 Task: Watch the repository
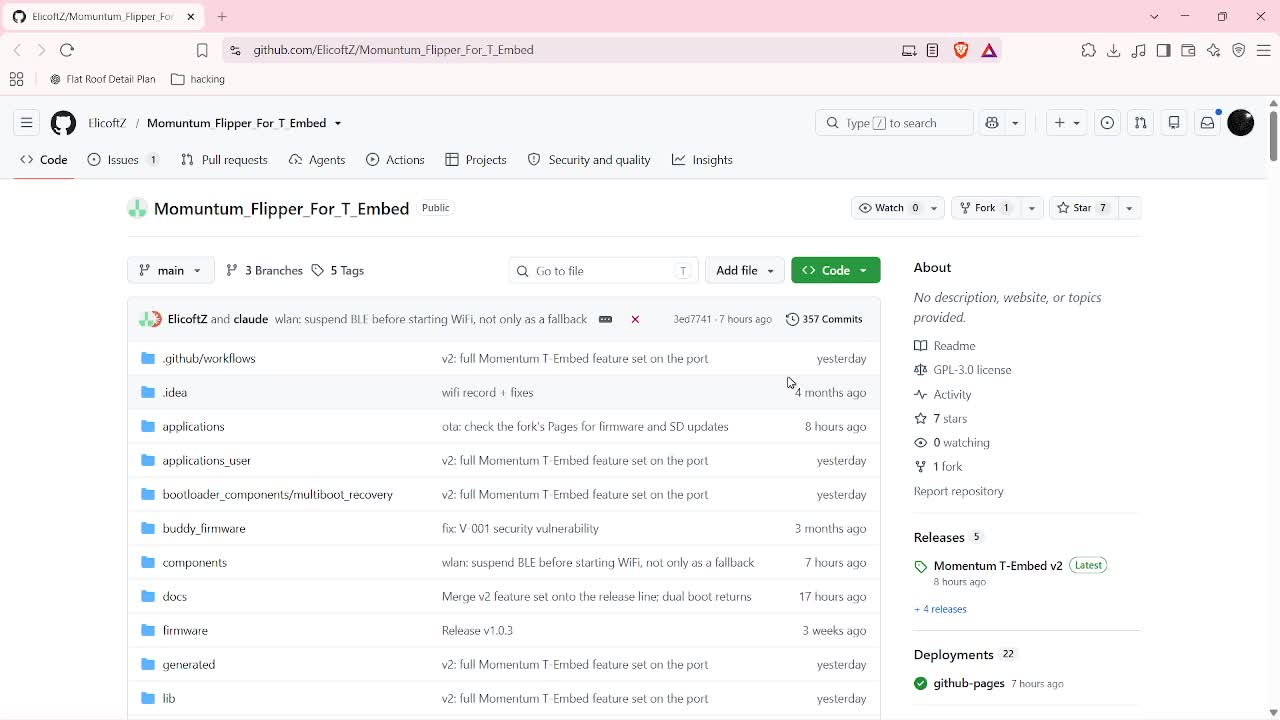click(x=888, y=208)
